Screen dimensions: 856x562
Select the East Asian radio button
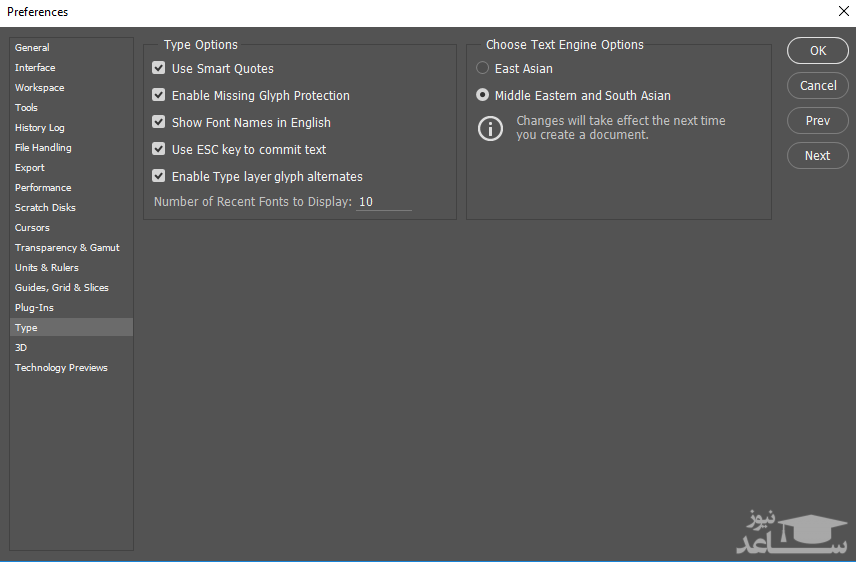click(x=483, y=69)
